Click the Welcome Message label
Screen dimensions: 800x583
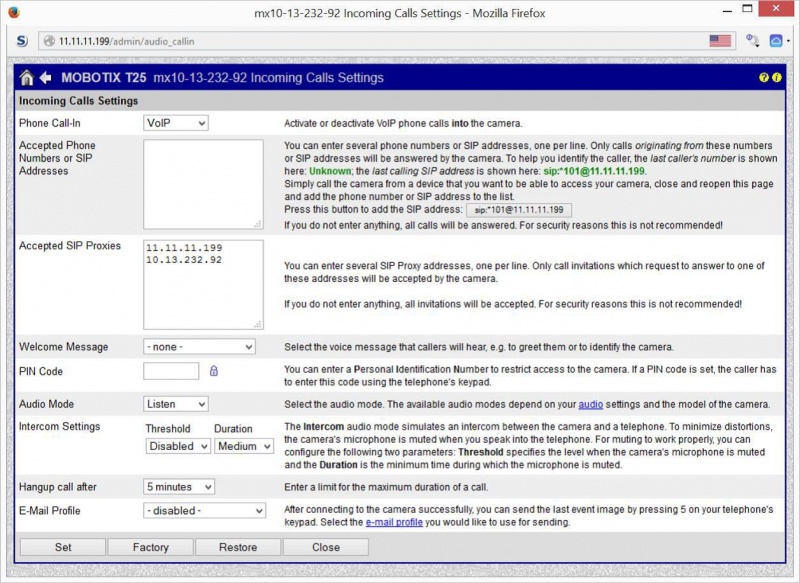63,347
